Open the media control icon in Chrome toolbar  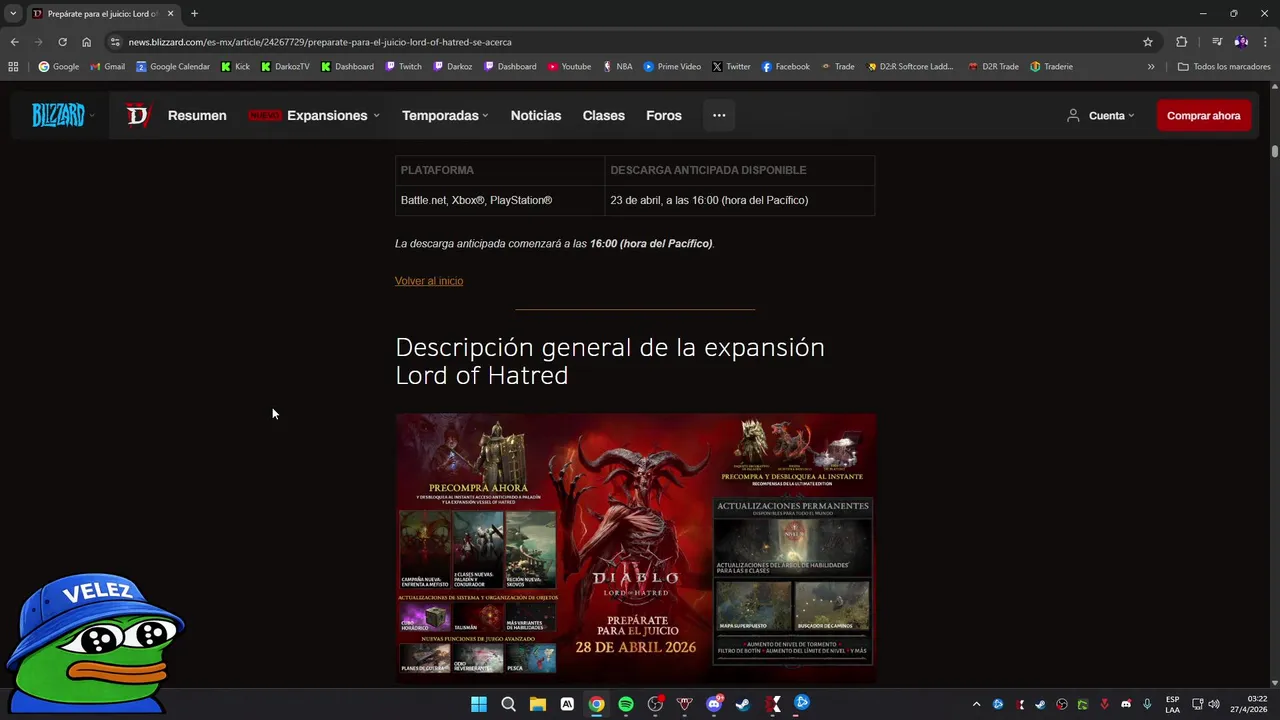coord(1217,42)
